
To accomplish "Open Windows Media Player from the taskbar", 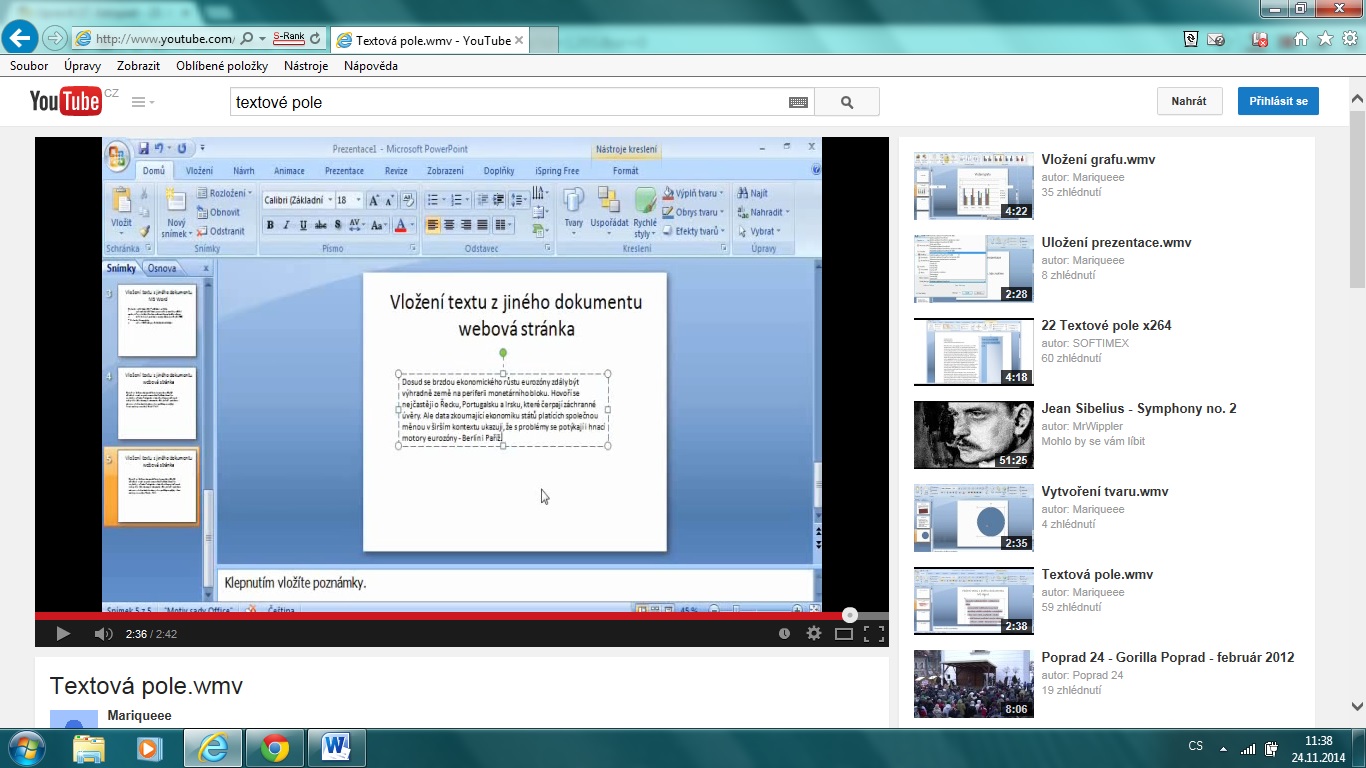I will (149, 748).
